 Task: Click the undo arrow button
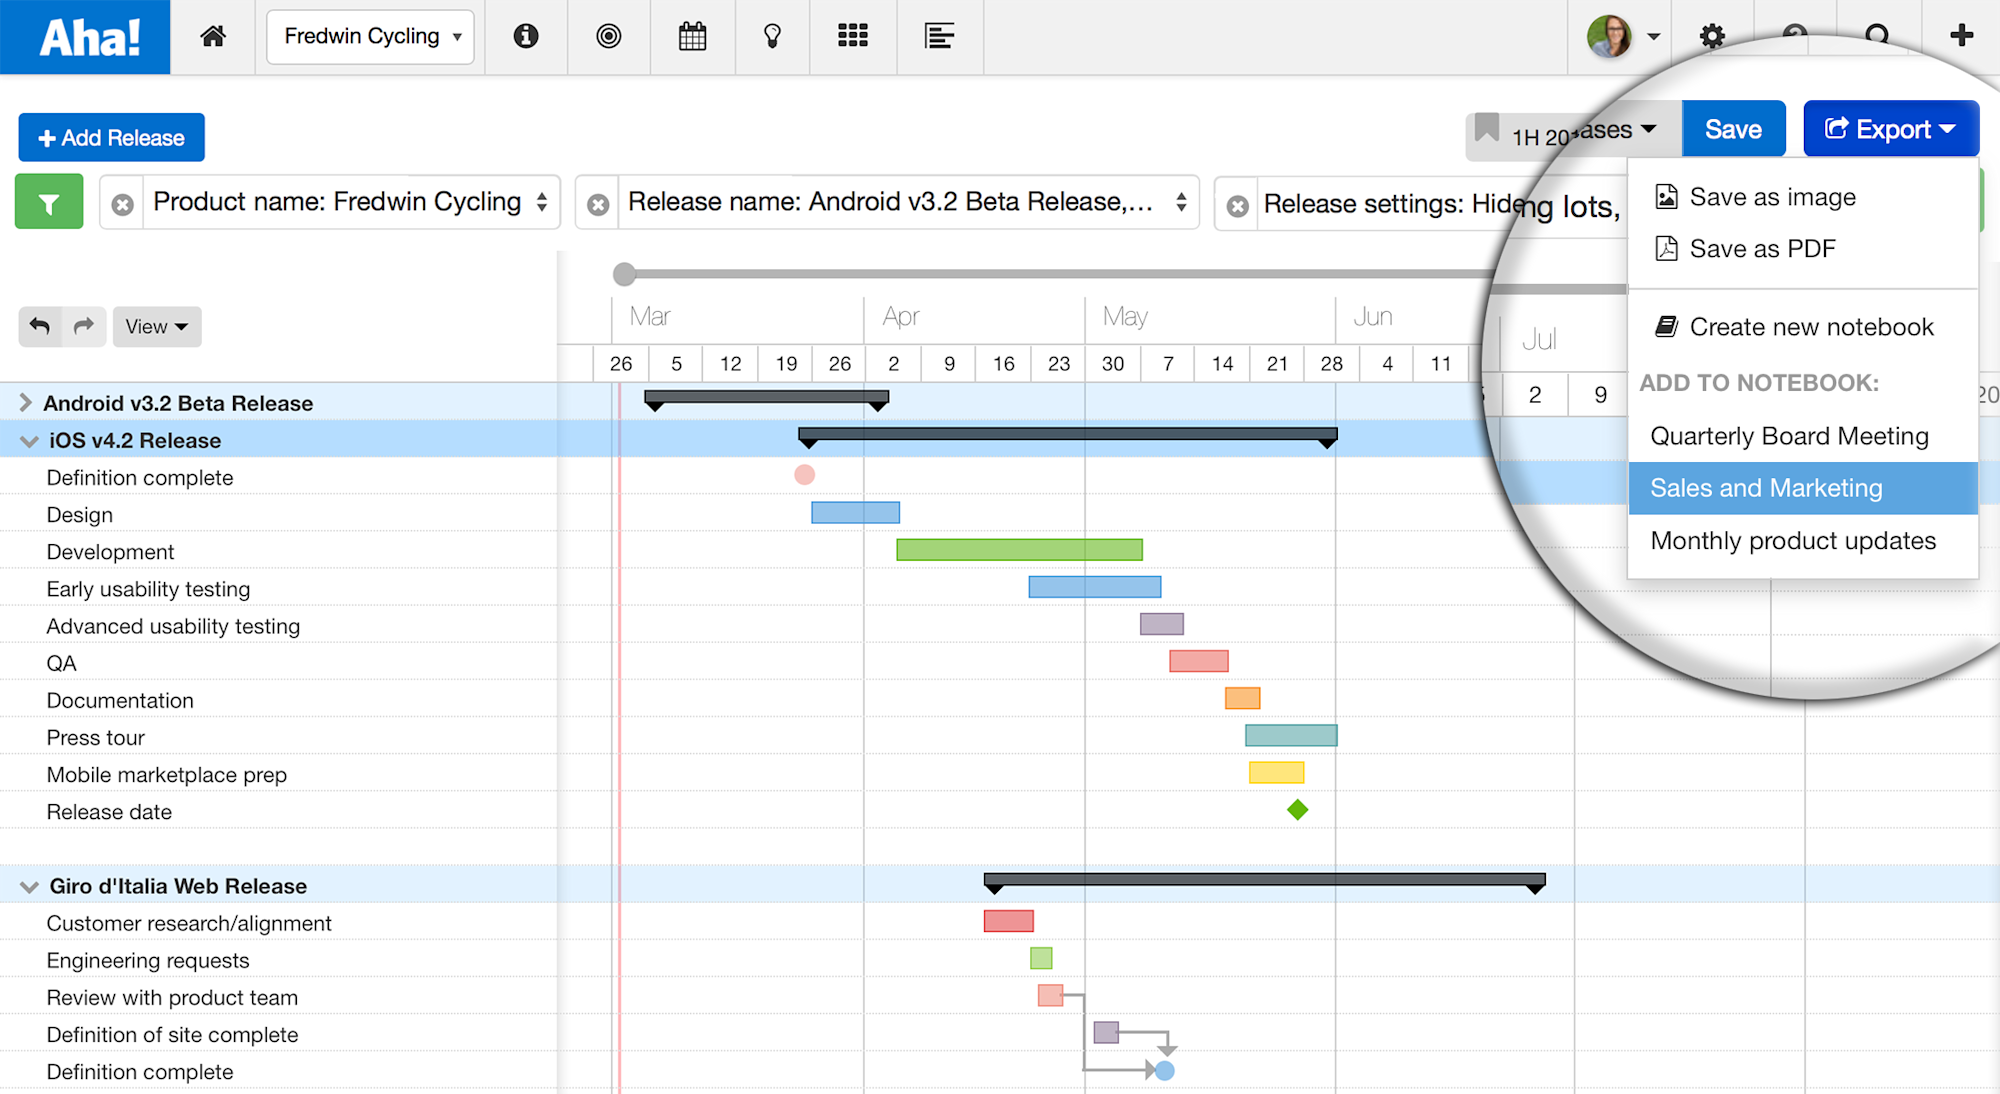click(40, 326)
